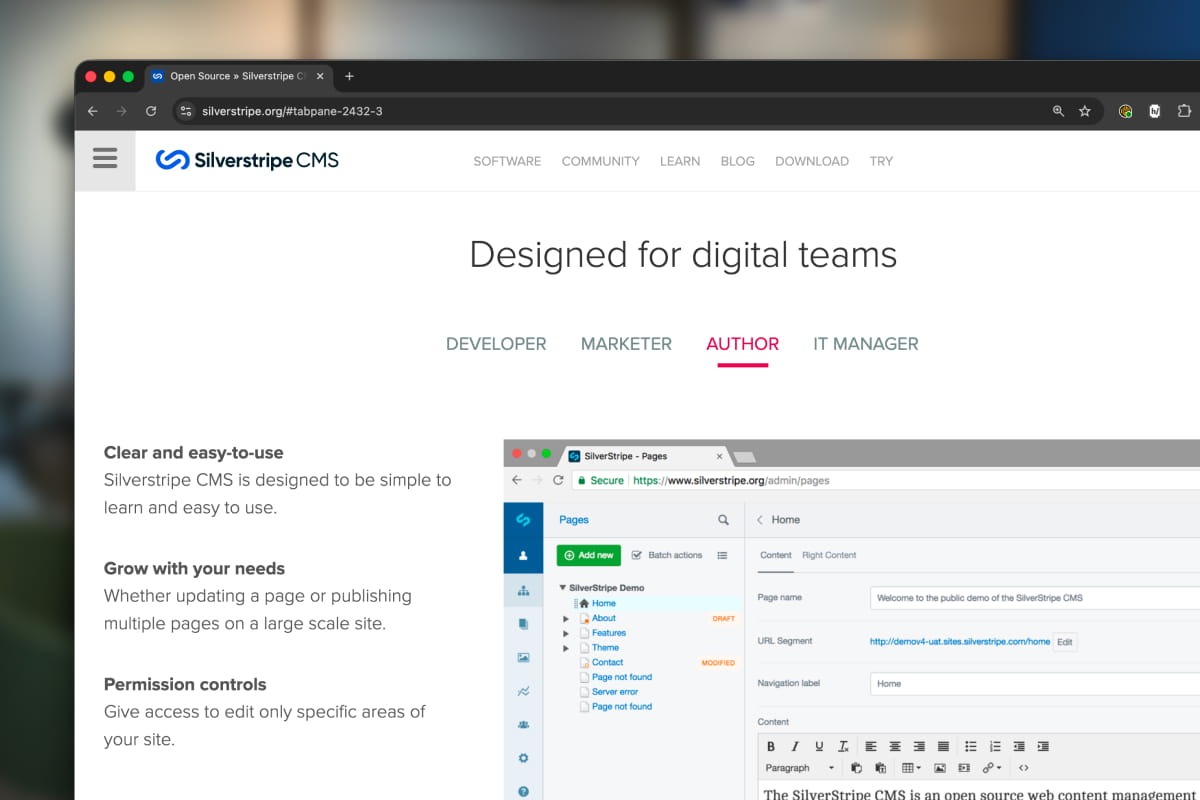Close the Open Source » Silverstripe tab
The height and width of the screenshot is (800, 1200).
pyautogui.click(x=320, y=76)
